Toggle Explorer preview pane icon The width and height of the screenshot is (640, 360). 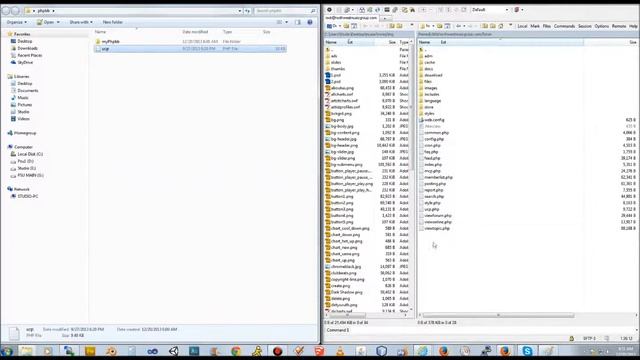[298, 22]
